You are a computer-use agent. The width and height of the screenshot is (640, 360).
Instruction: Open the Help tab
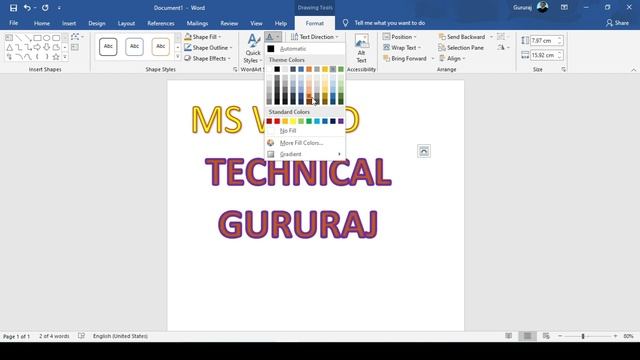pos(281,23)
